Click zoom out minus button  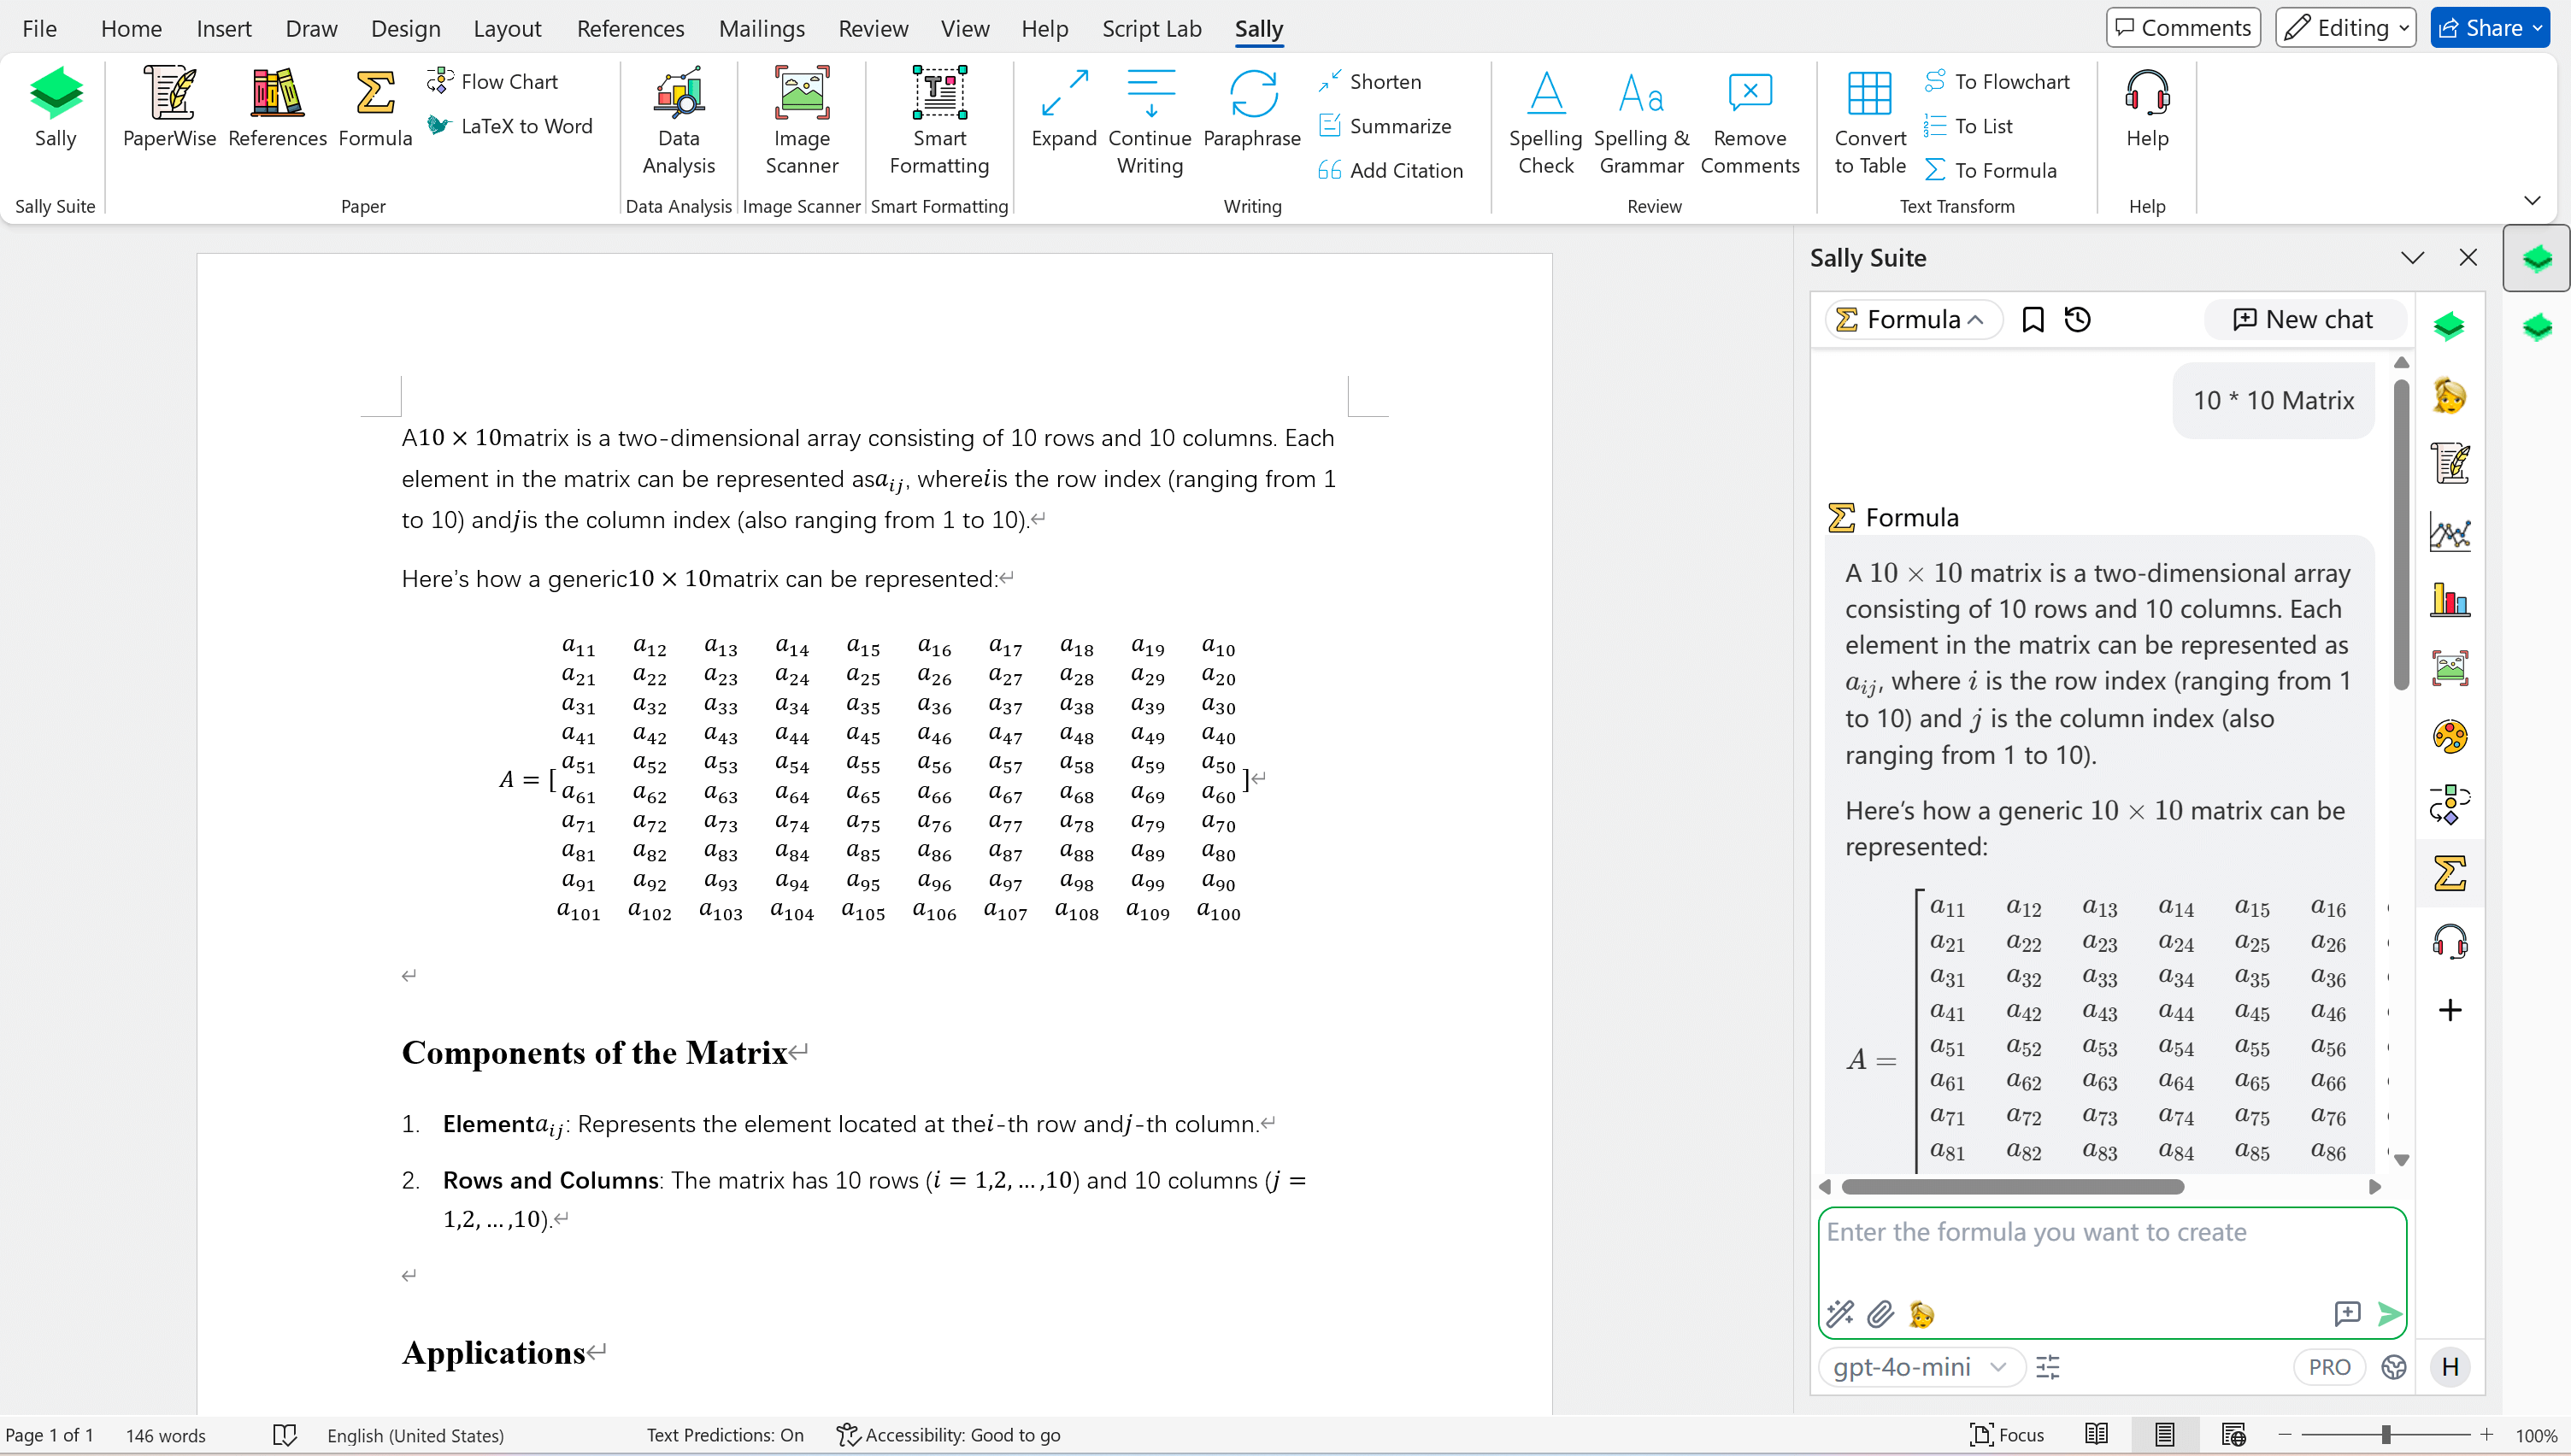[2284, 1435]
